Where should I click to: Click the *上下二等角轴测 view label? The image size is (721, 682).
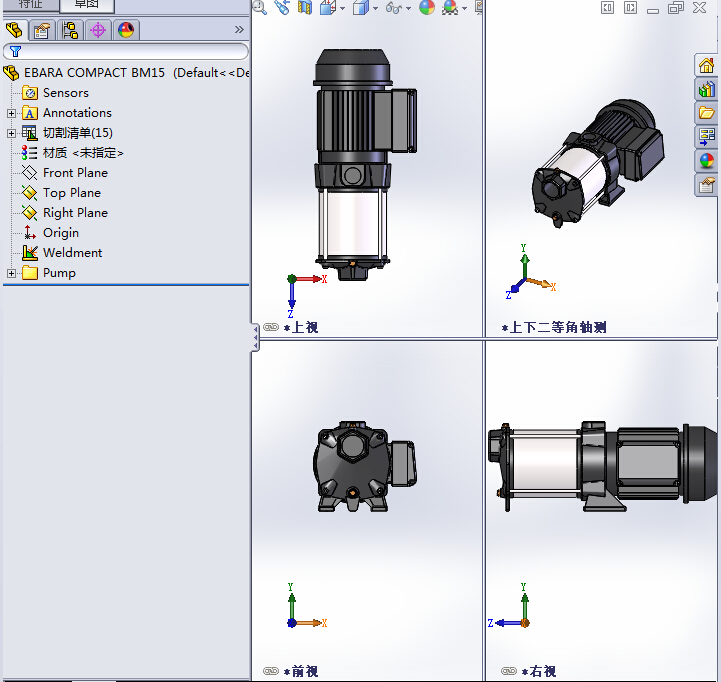(x=554, y=327)
